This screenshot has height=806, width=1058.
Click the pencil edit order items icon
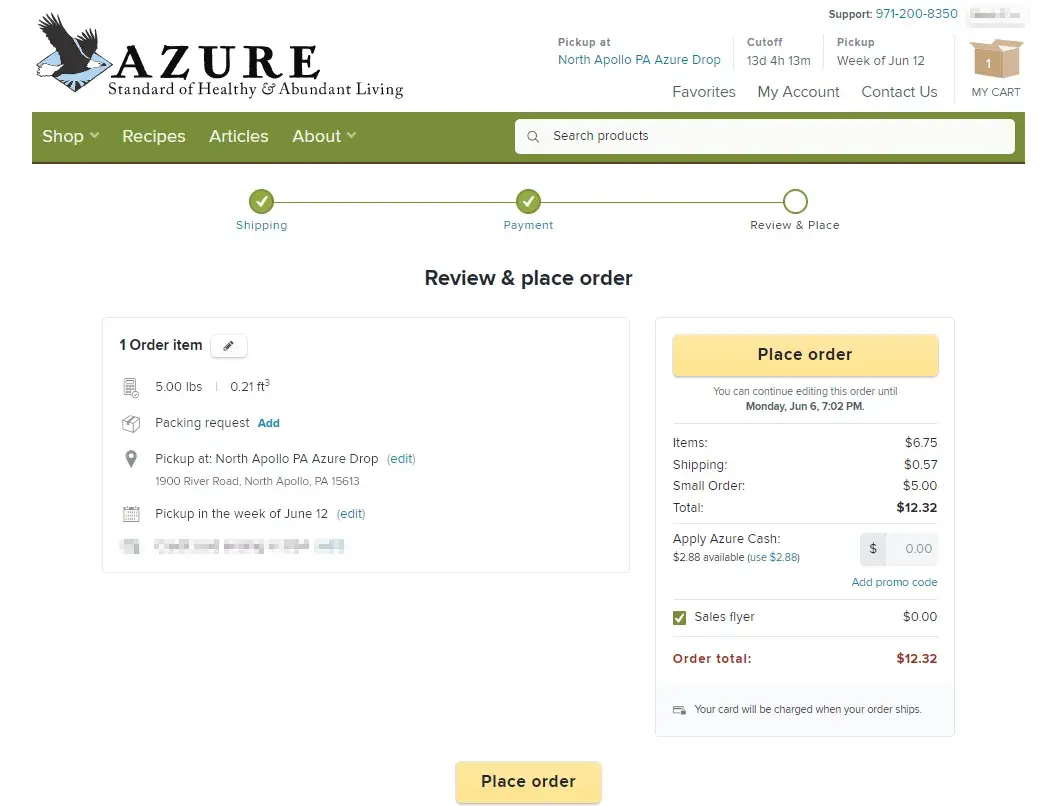(229, 346)
